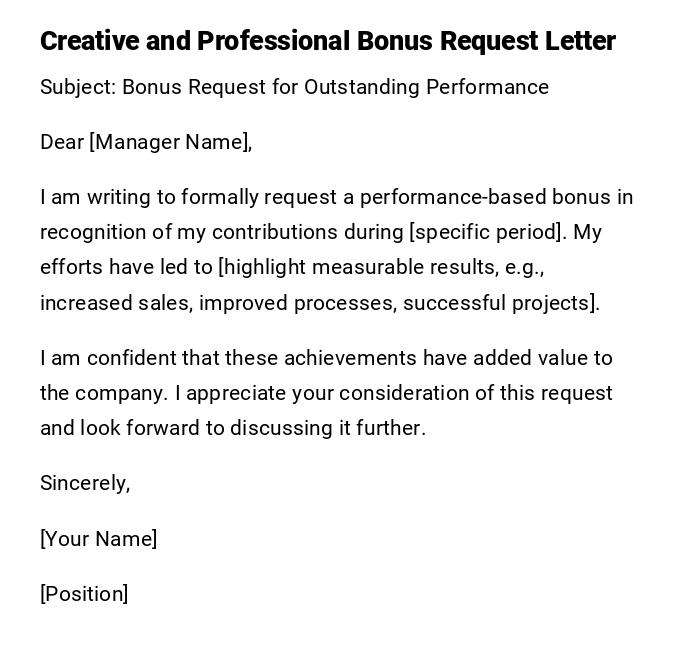
Task: Select the [Position] placeholder
Action: coord(84,594)
